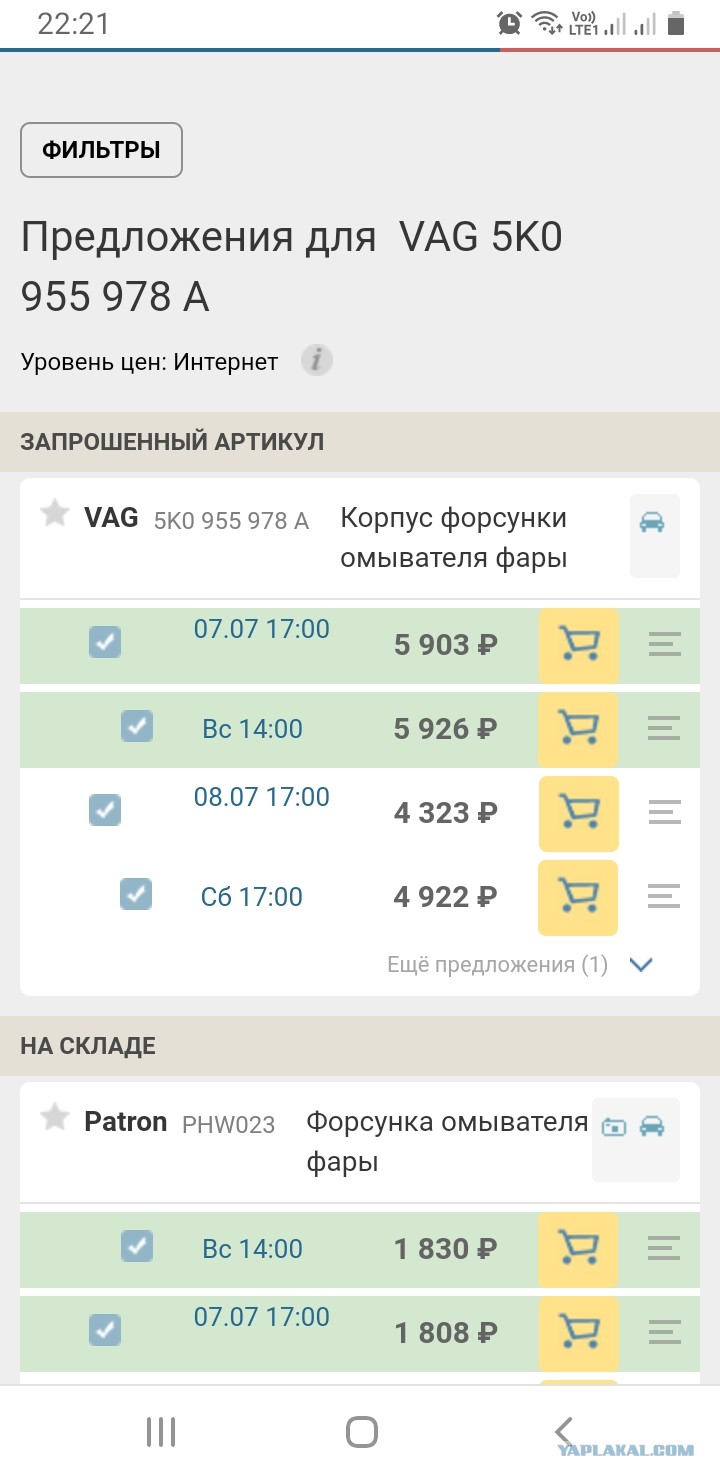This screenshot has height=1480, width=720.
Task: Star the Patron PHW023 item
Action: [54, 1118]
